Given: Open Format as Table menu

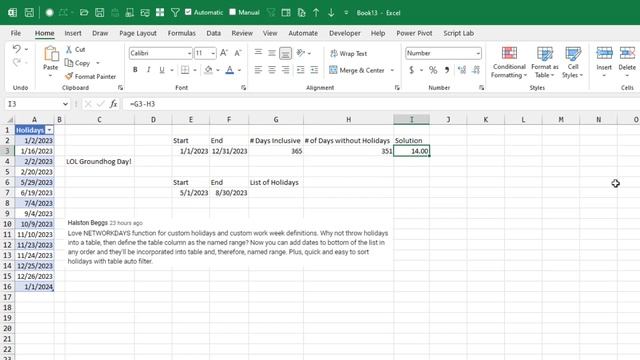Looking at the screenshot, I should tap(544, 62).
